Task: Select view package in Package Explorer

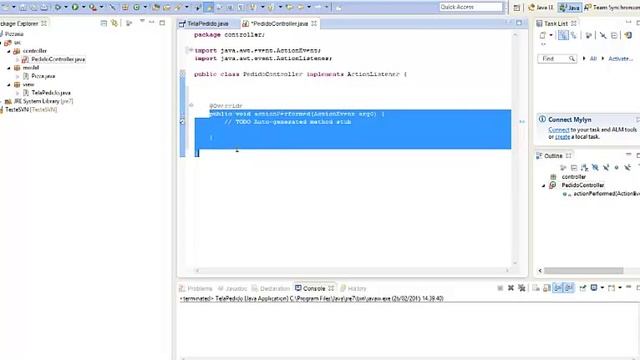Action: [x=28, y=84]
